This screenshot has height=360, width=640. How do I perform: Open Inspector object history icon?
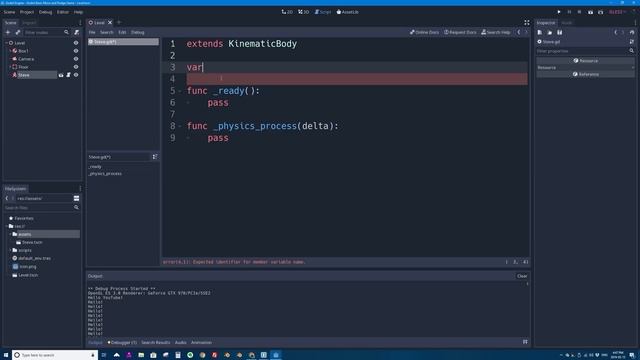[632, 32]
